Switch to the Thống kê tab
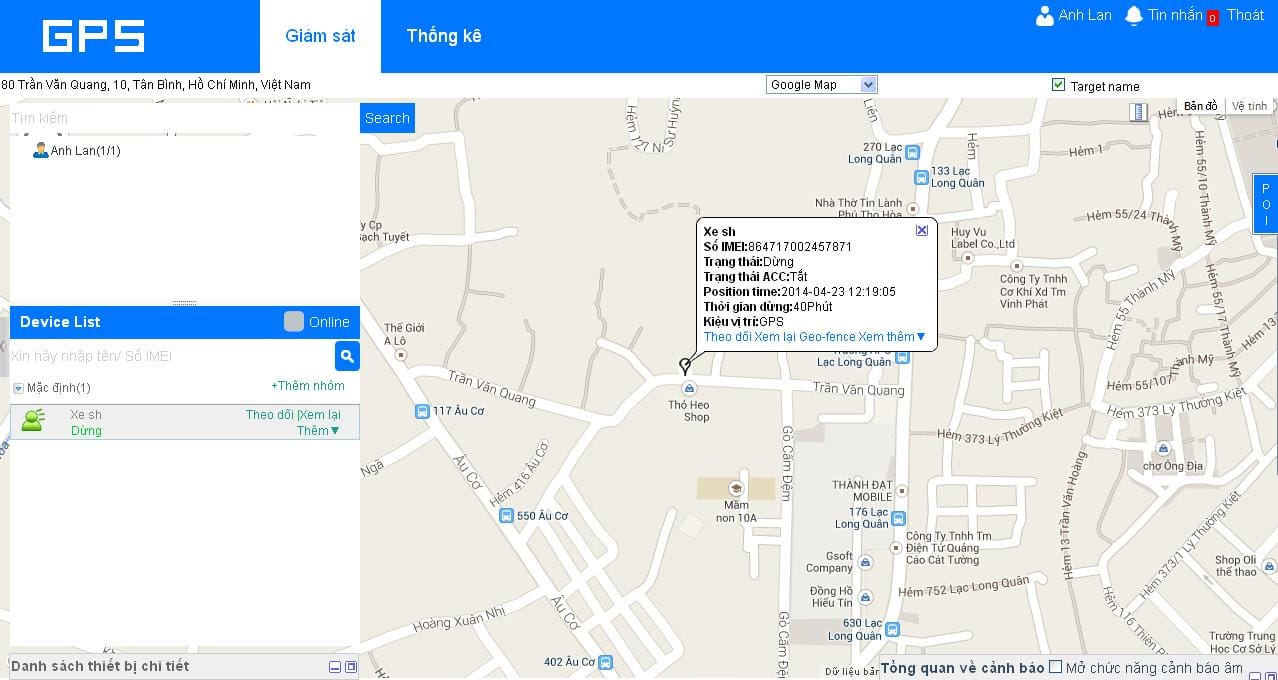Screen dimensions: 1278x680 pyautogui.click(x=444, y=36)
